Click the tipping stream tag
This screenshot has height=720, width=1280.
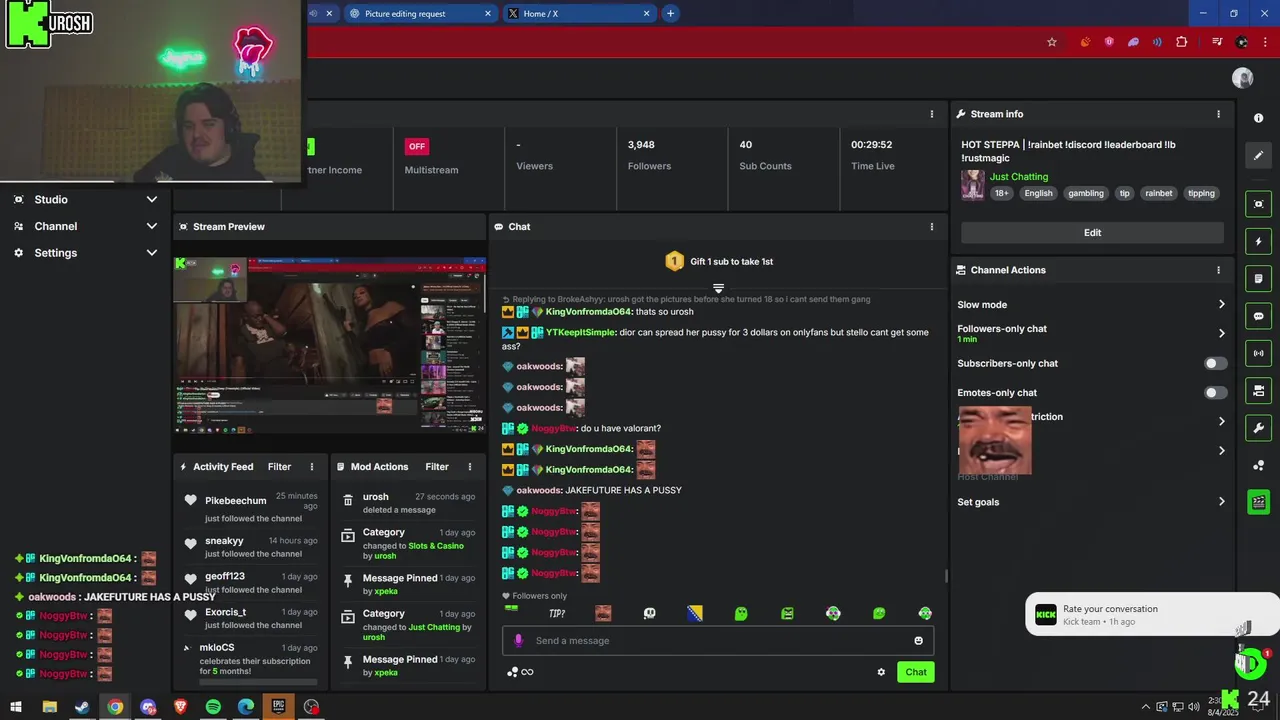point(1201,193)
